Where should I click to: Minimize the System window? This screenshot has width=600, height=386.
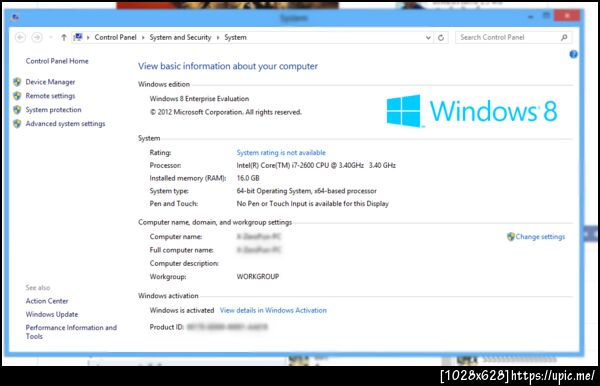pos(530,16)
